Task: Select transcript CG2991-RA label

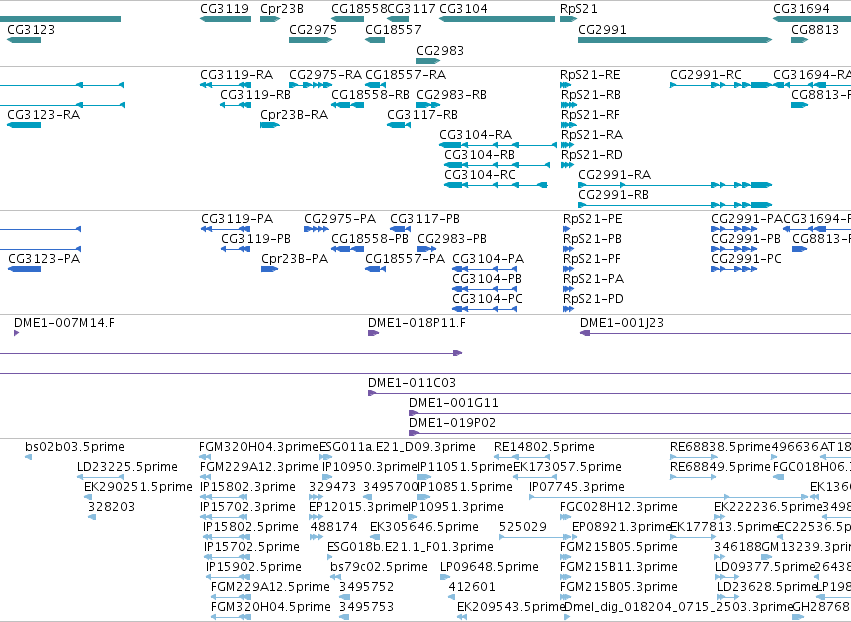Action: 614,175
